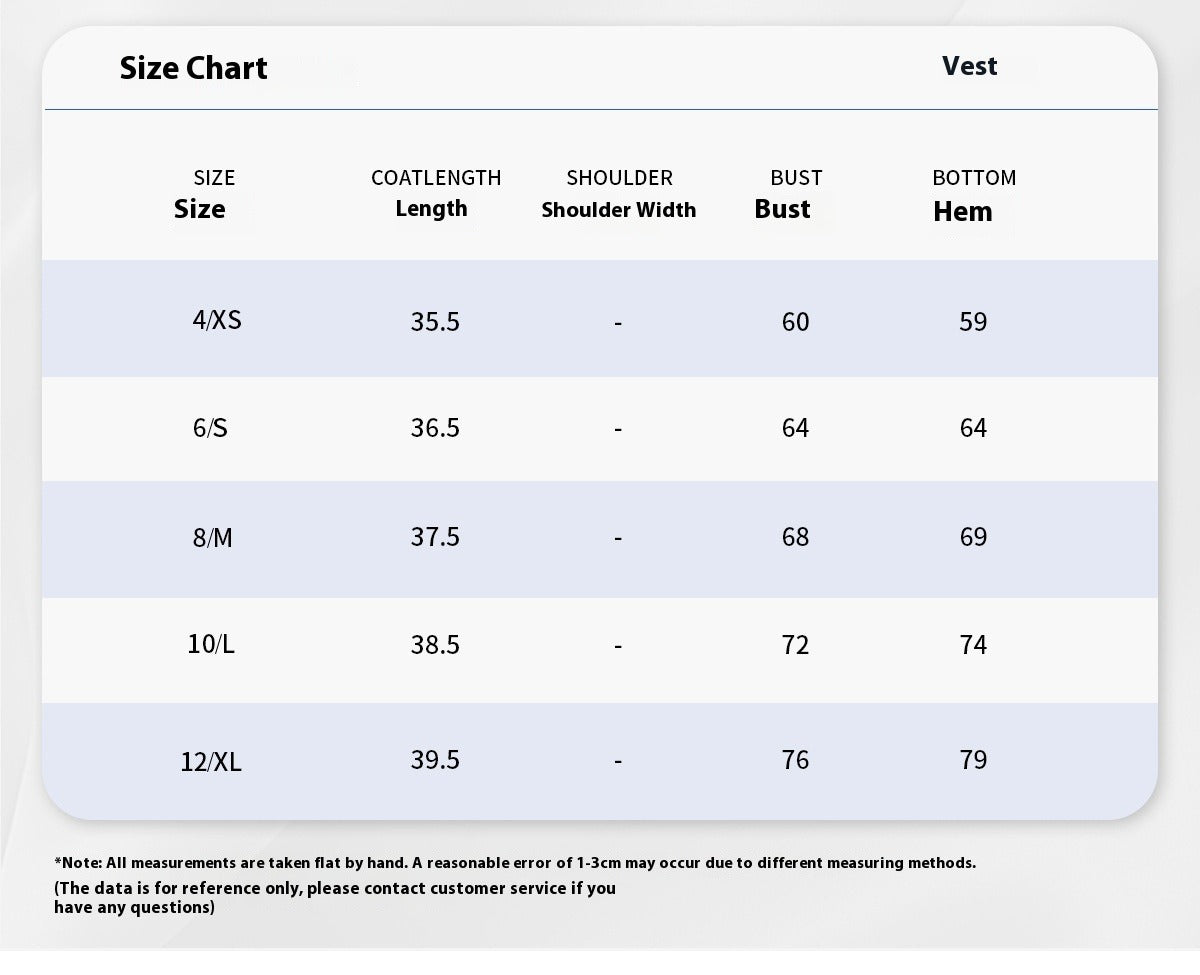Click the 35.5 length value
The image size is (1200, 975).
435,322
